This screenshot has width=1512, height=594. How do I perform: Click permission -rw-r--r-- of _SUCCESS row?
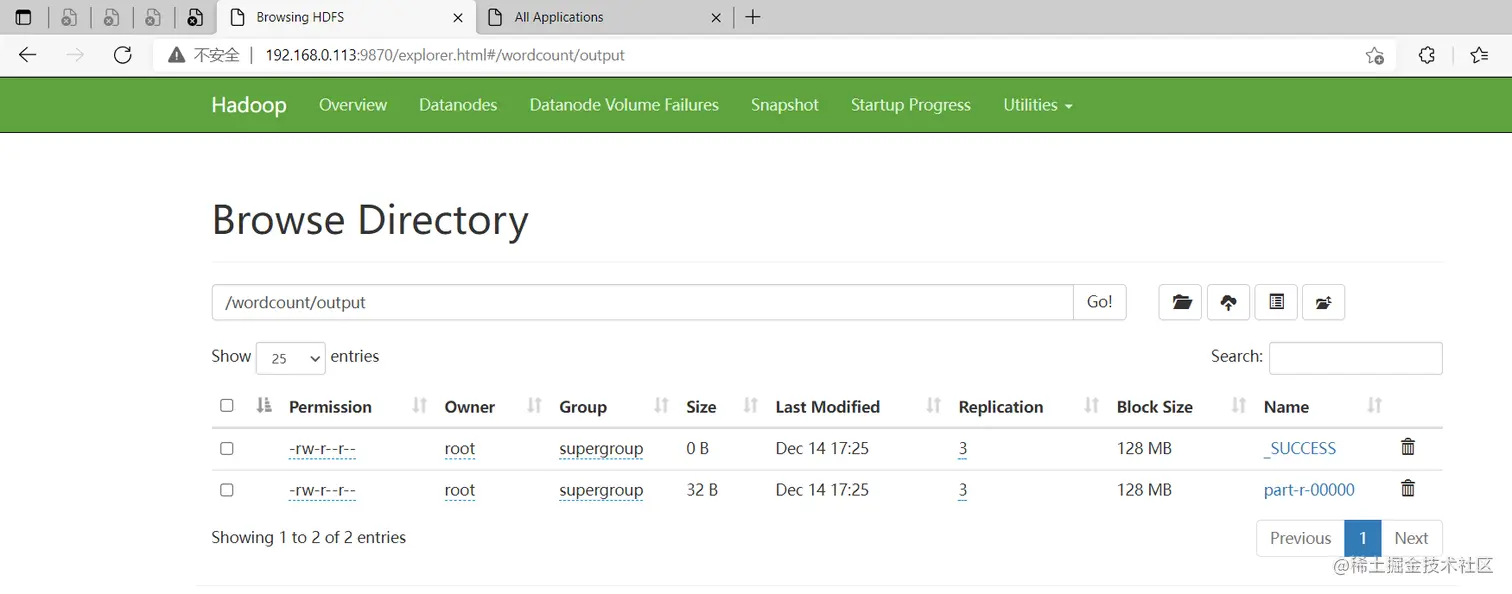tap(322, 449)
